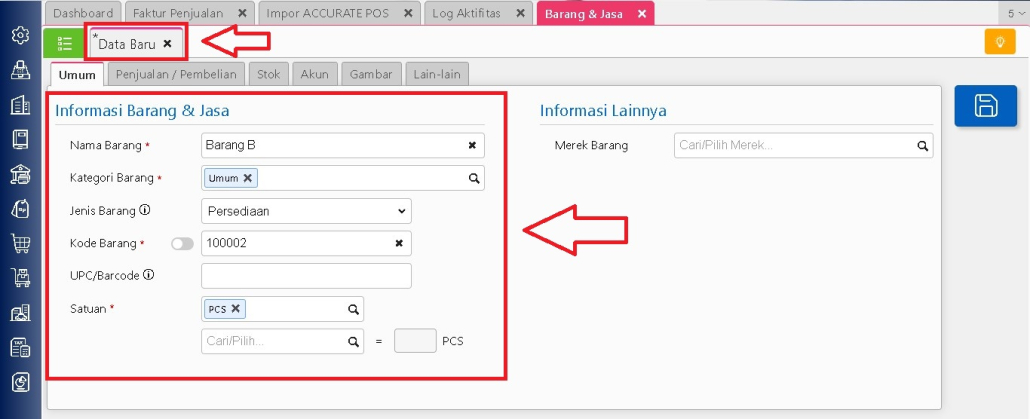Remove the PCS unit tag
1030x419 pixels.
tap(236, 309)
